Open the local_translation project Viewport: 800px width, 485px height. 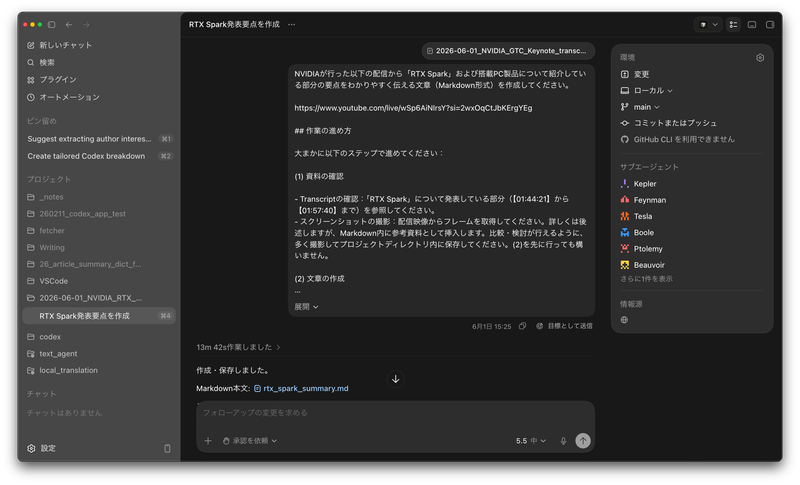click(x=62, y=371)
